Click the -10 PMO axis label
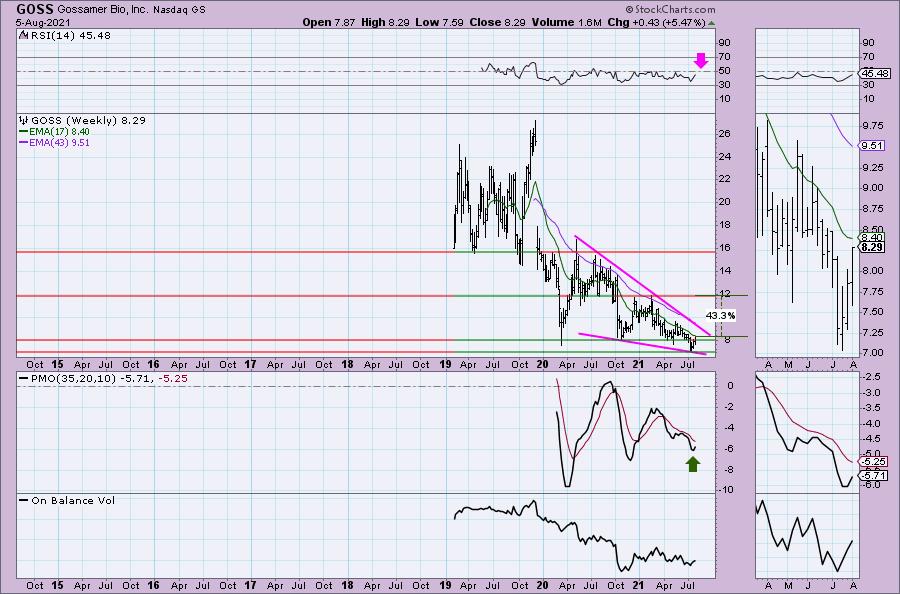The height and width of the screenshot is (594, 900). coord(727,490)
